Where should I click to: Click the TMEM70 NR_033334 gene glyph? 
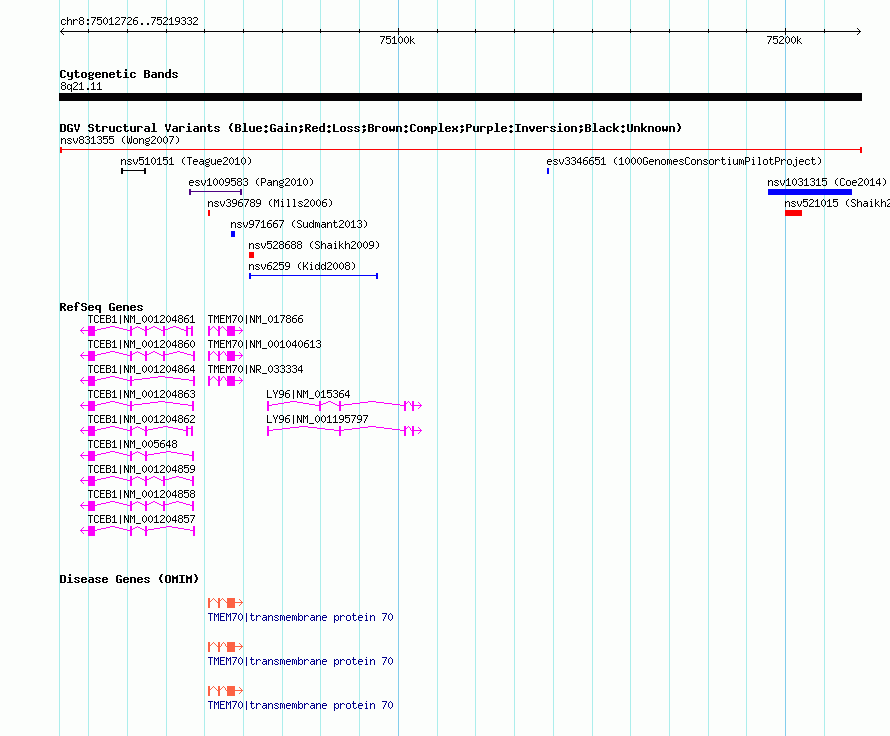click(x=225, y=381)
